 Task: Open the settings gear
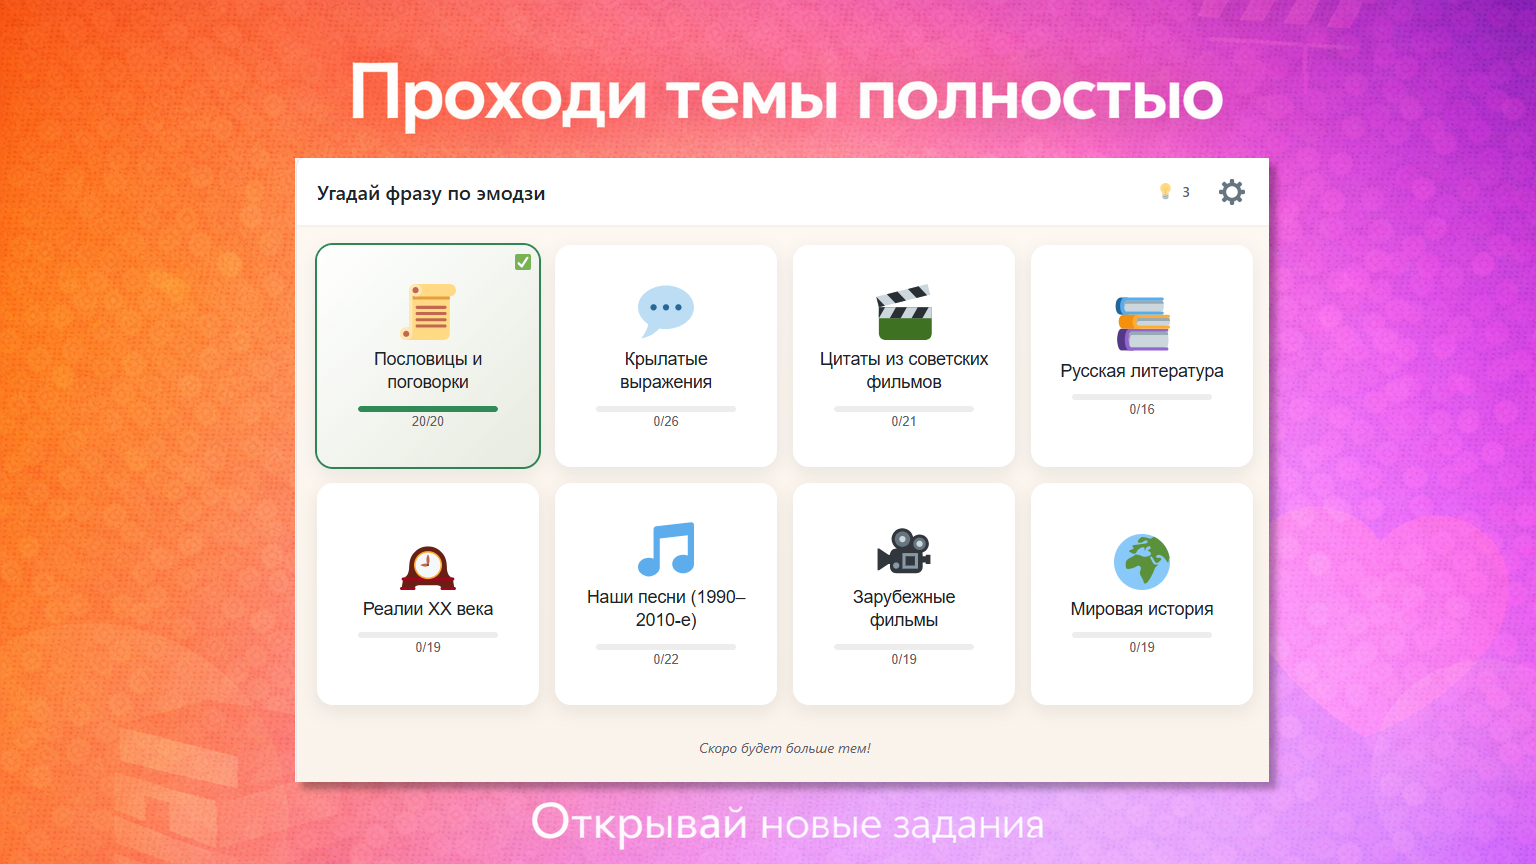[x=1232, y=191]
